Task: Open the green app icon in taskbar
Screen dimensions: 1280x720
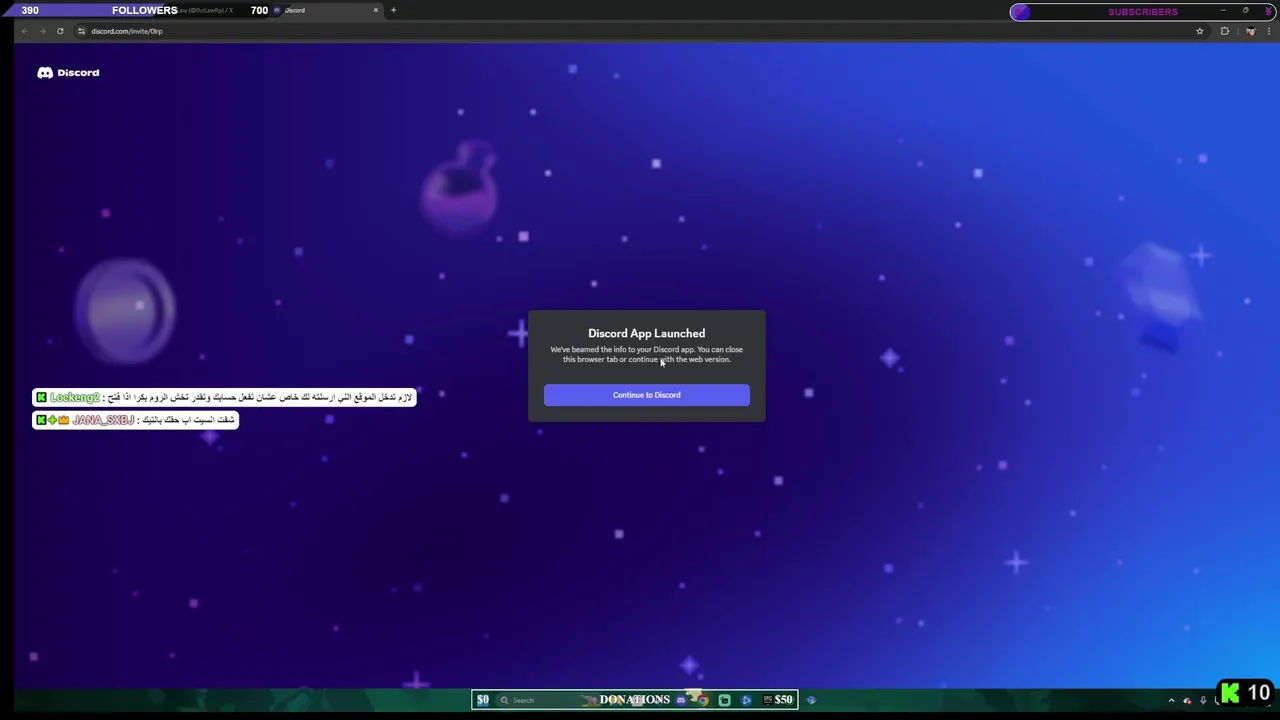Action: [x=724, y=700]
